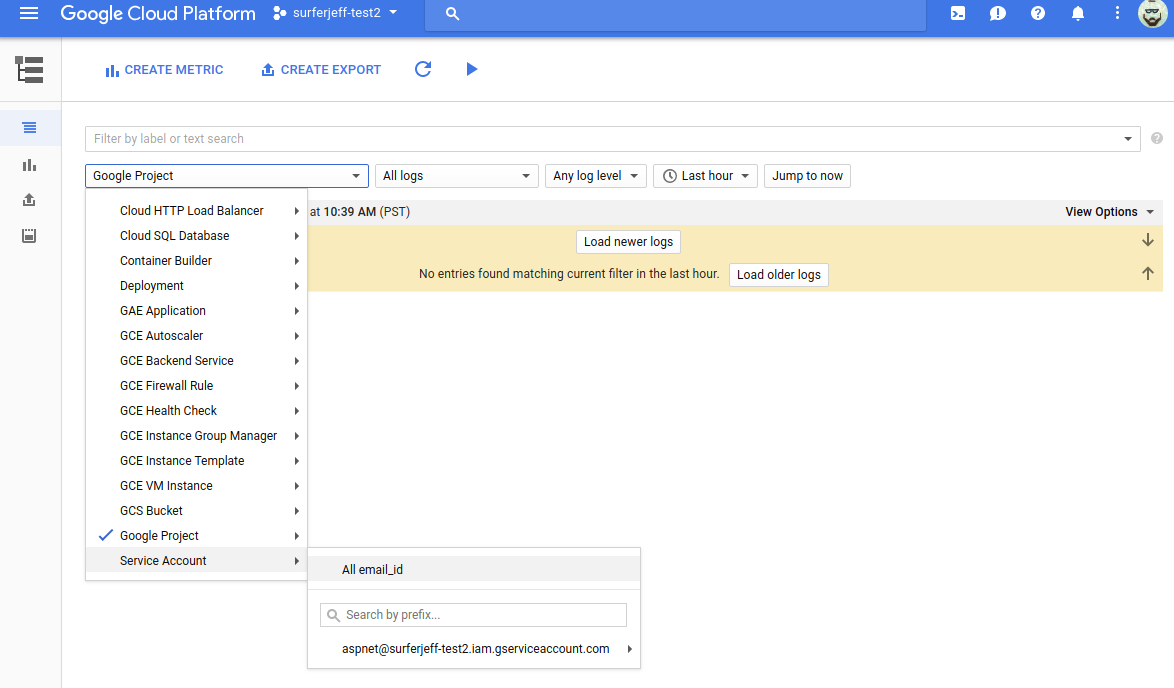Click the Refresh logs icon
This screenshot has width=1174, height=688.
click(x=423, y=69)
